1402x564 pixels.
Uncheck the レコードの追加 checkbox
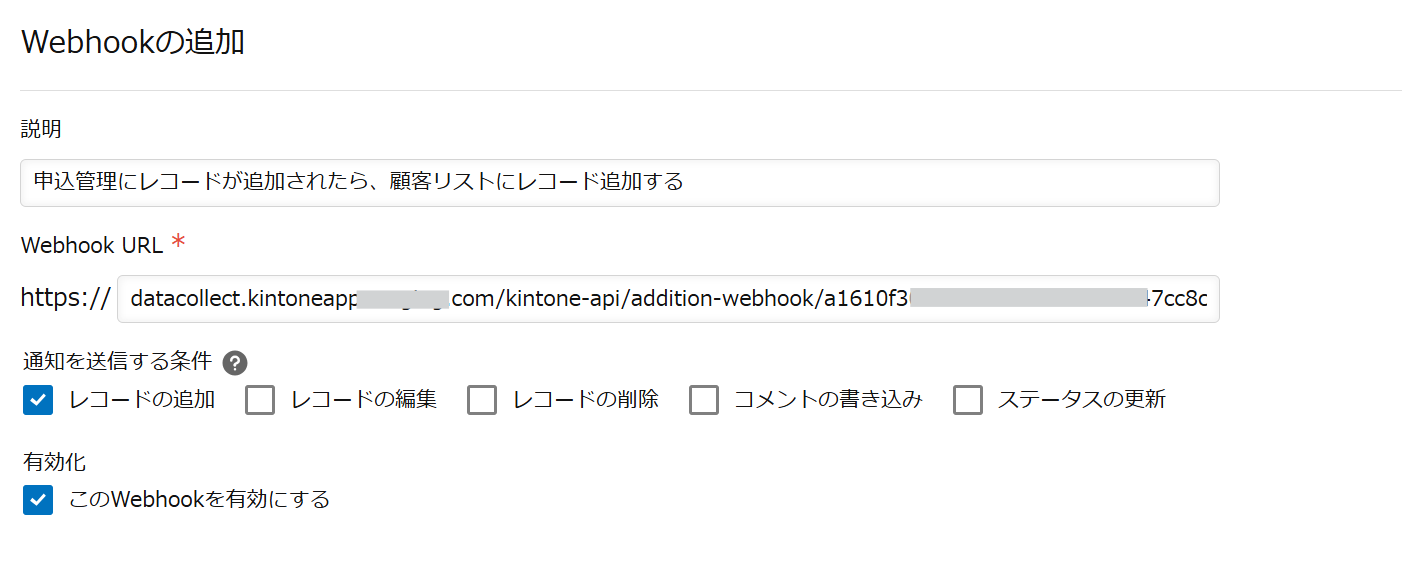(x=38, y=400)
